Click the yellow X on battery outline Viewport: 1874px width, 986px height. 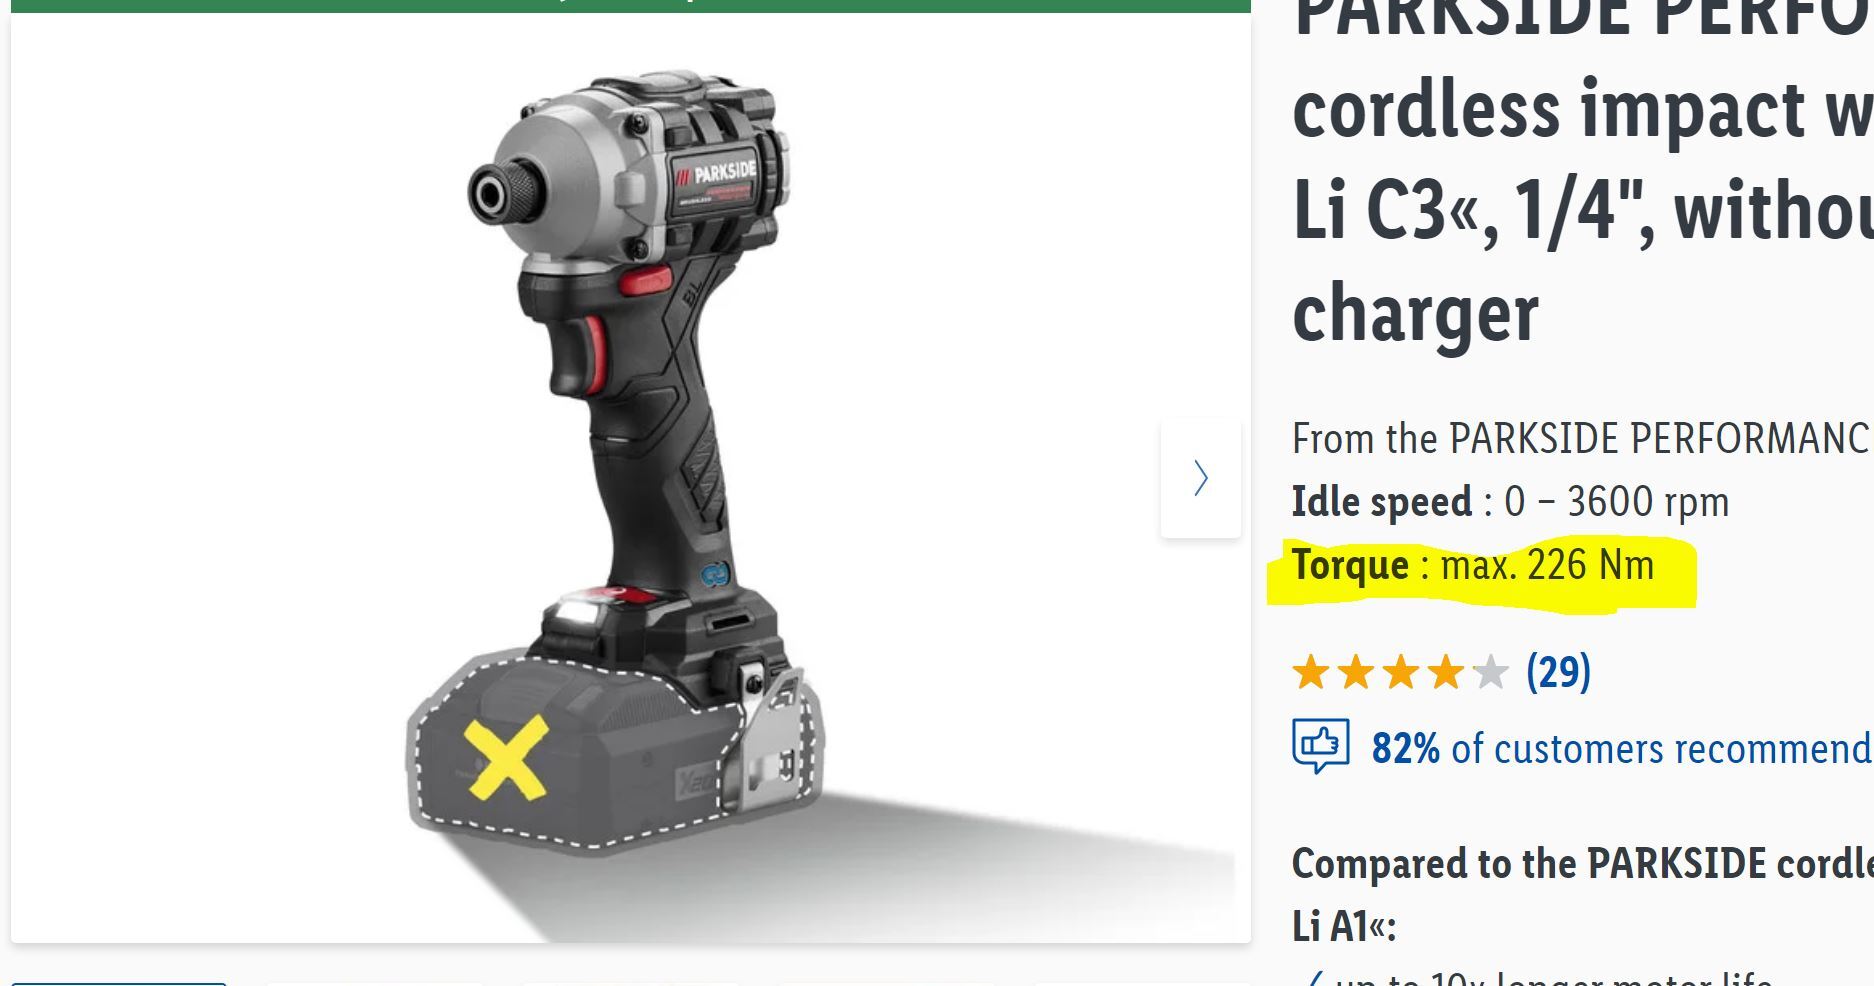tap(506, 757)
